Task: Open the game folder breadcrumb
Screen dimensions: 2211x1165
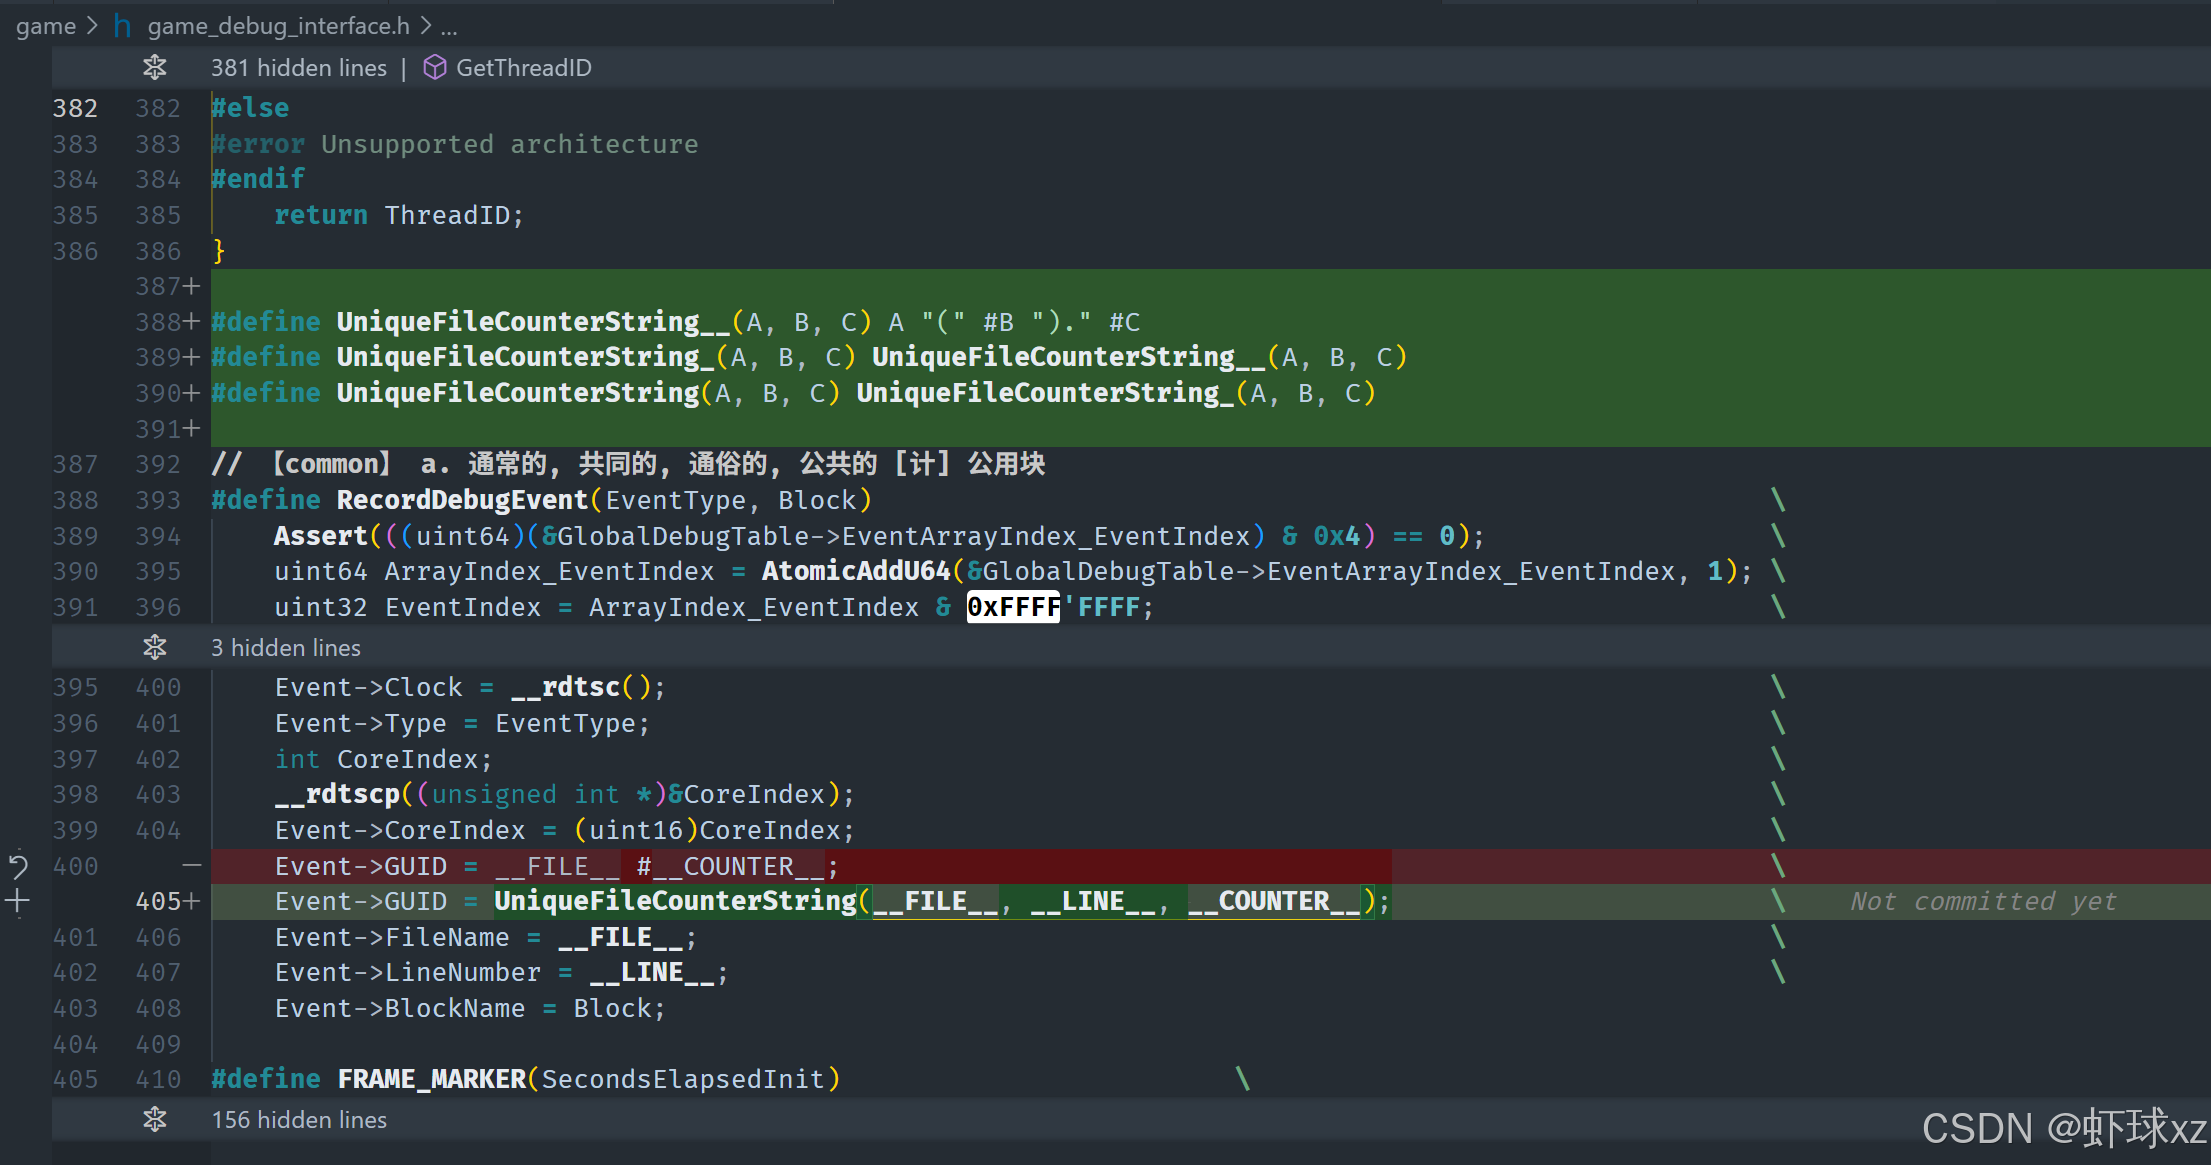Action: (45, 26)
